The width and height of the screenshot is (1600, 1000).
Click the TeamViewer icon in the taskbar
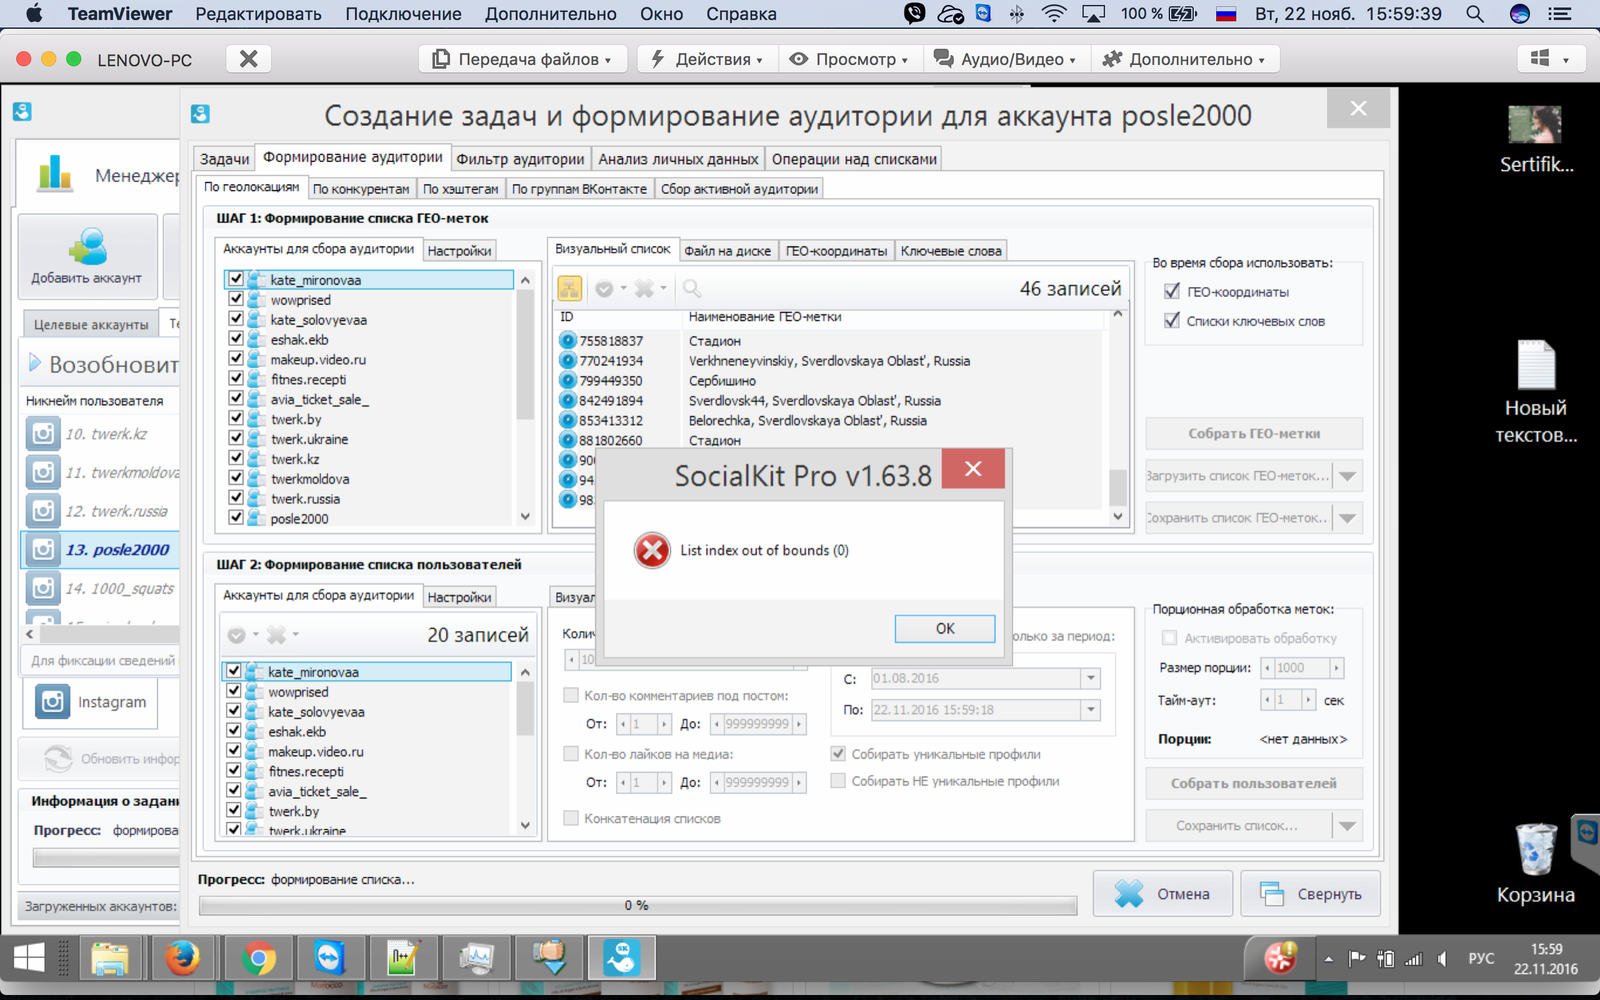pos(329,959)
